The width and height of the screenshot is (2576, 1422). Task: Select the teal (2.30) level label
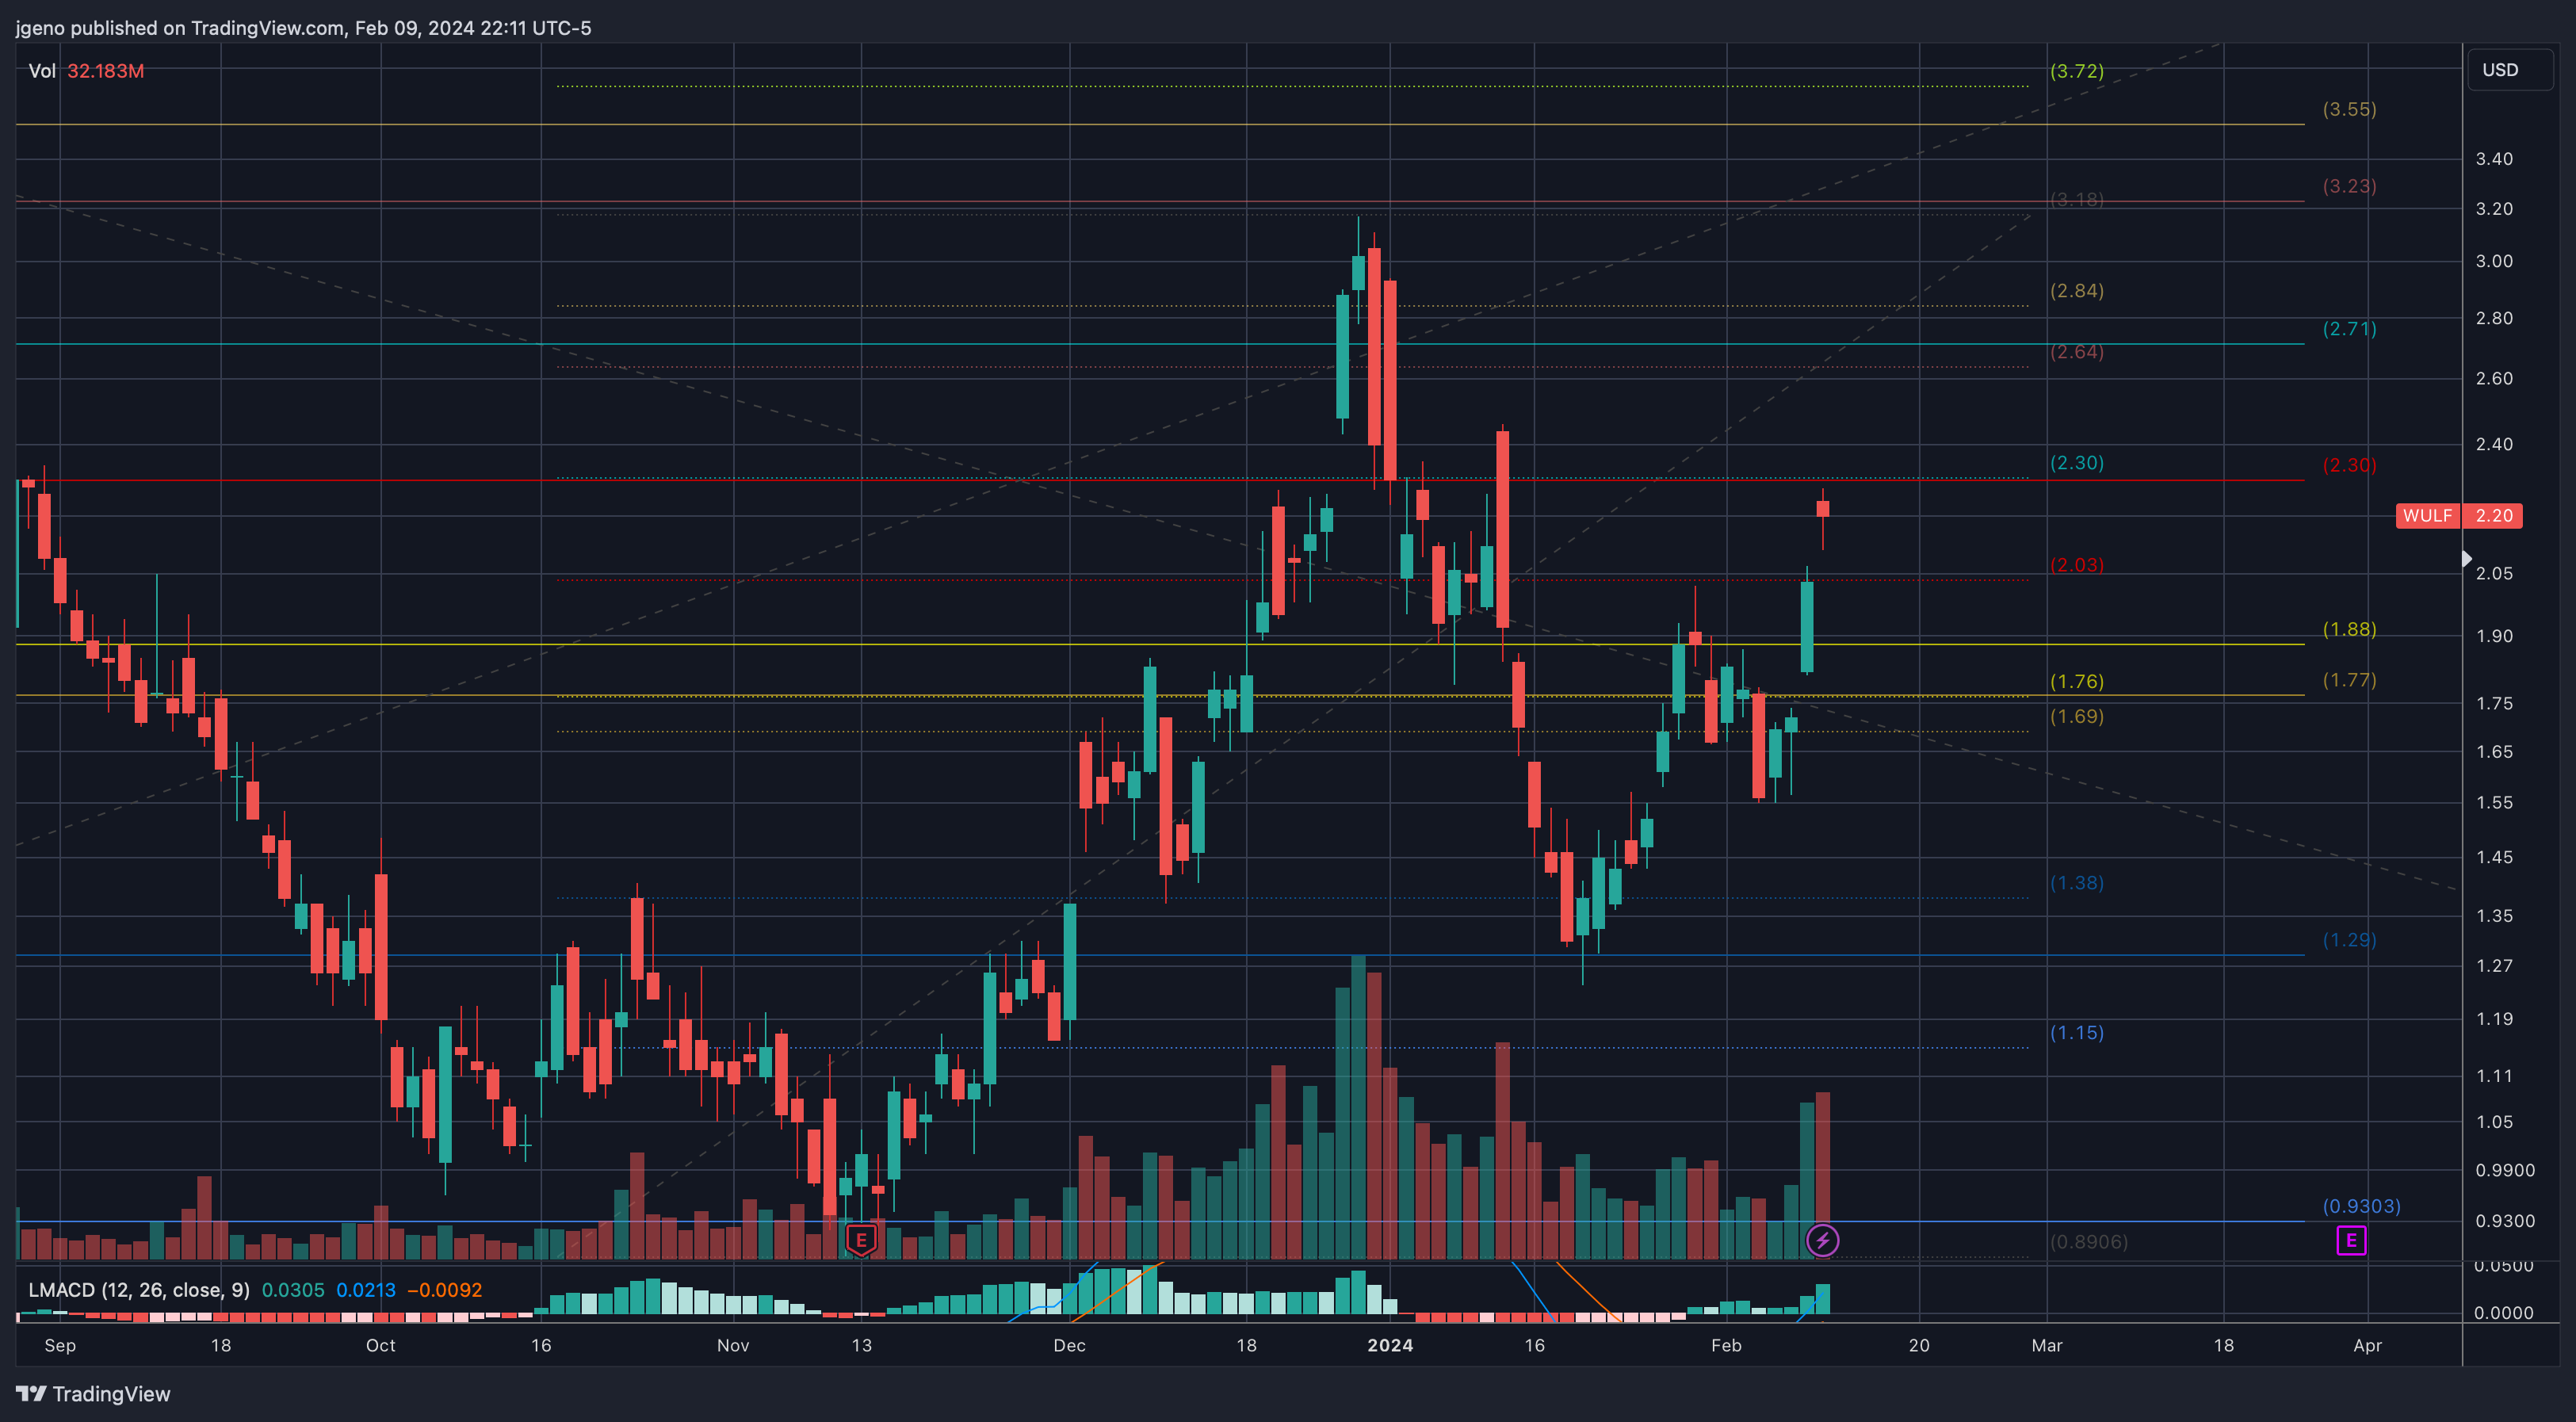coord(2077,463)
